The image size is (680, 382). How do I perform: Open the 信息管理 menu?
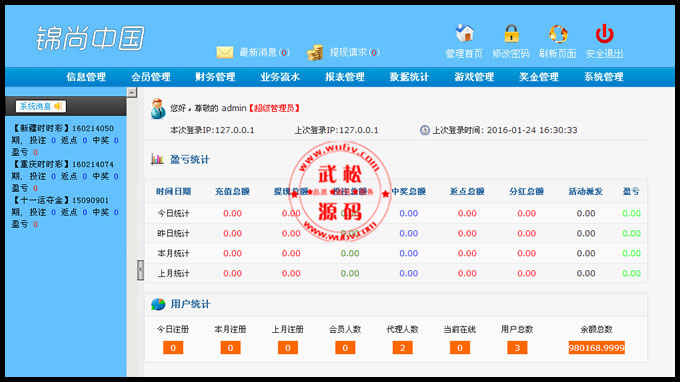pos(86,77)
